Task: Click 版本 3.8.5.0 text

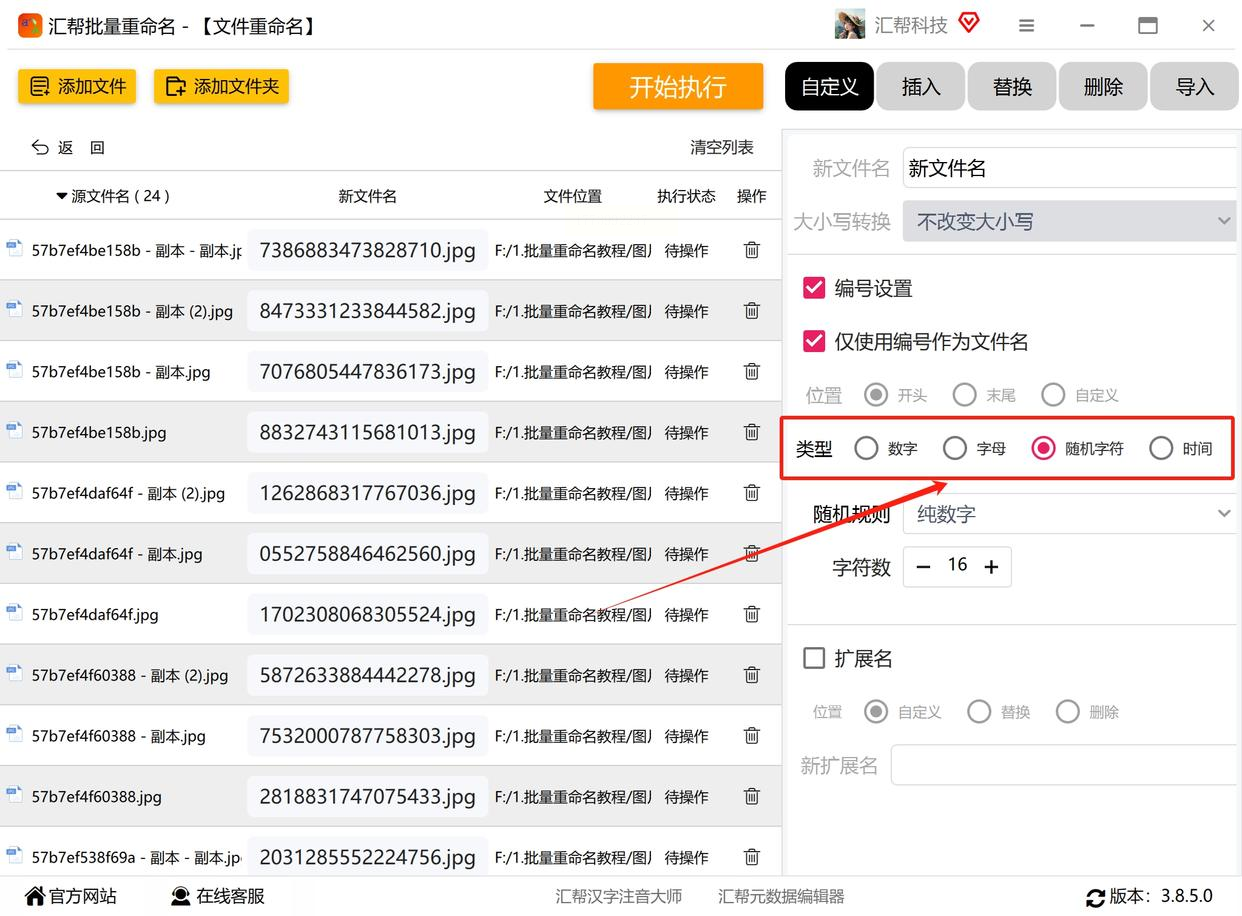Action: (1162, 896)
